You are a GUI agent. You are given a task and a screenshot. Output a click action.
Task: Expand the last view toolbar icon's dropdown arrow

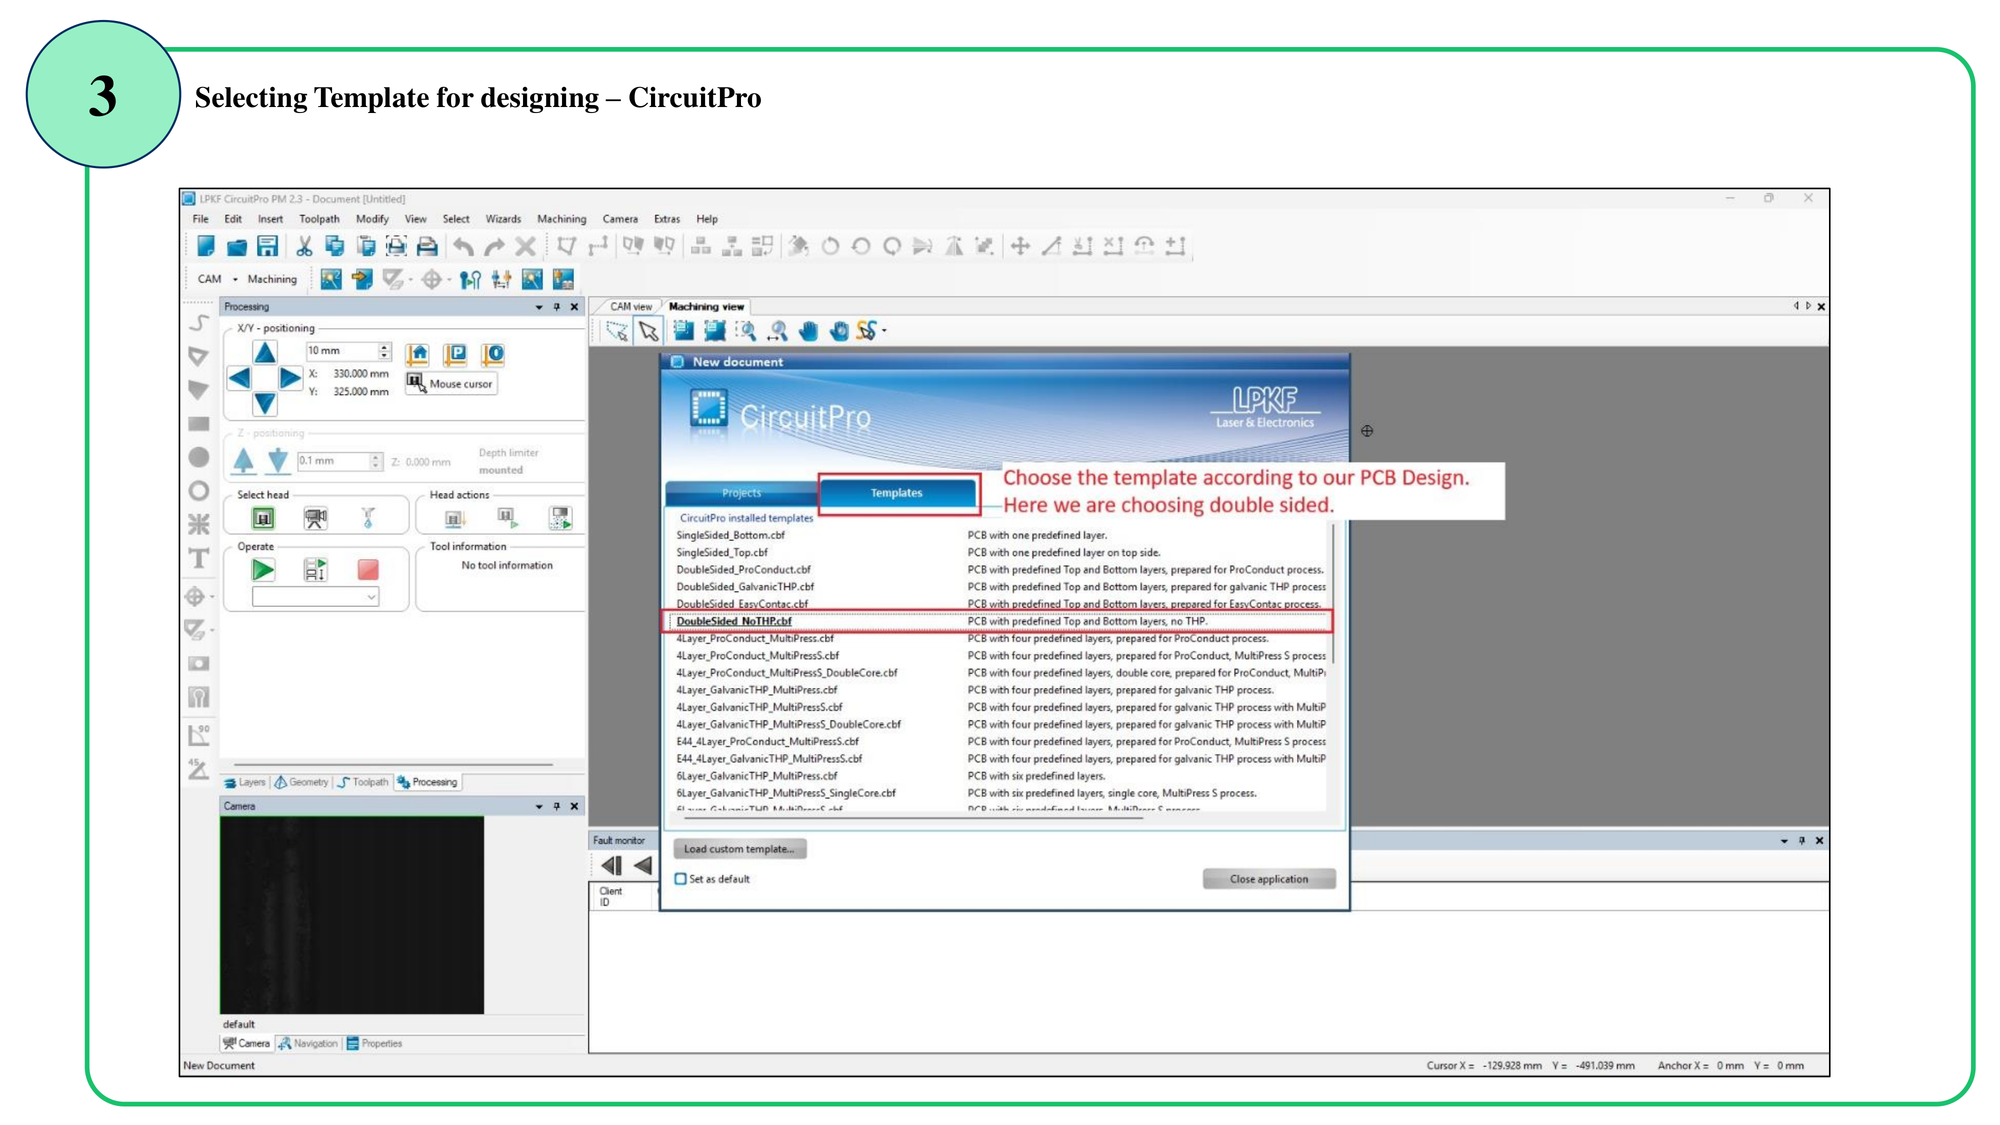pos(884,331)
